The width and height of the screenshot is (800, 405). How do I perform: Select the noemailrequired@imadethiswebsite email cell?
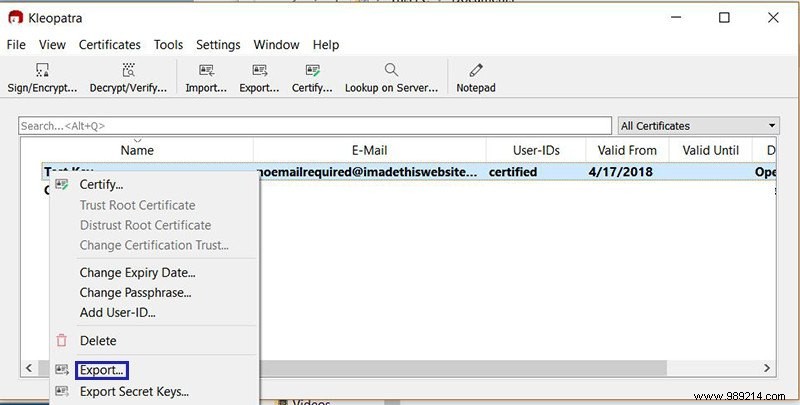click(x=369, y=172)
